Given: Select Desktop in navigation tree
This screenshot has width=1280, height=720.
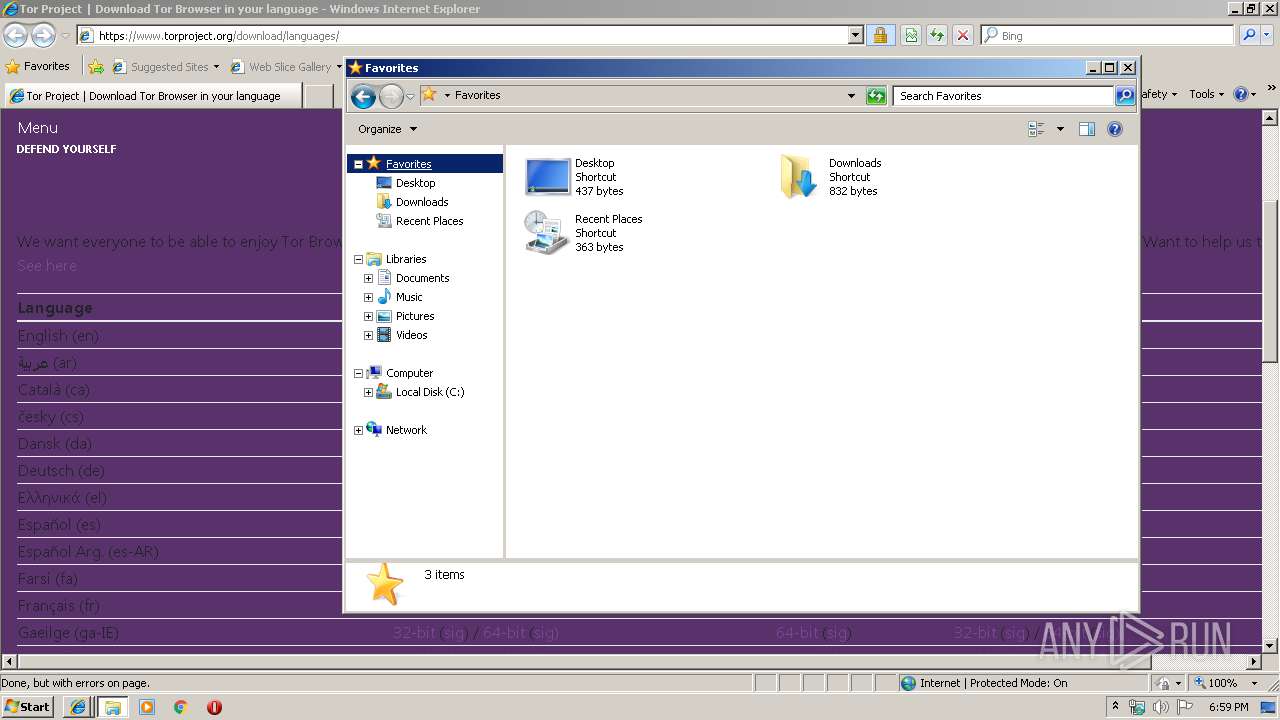Looking at the screenshot, I should coord(415,183).
